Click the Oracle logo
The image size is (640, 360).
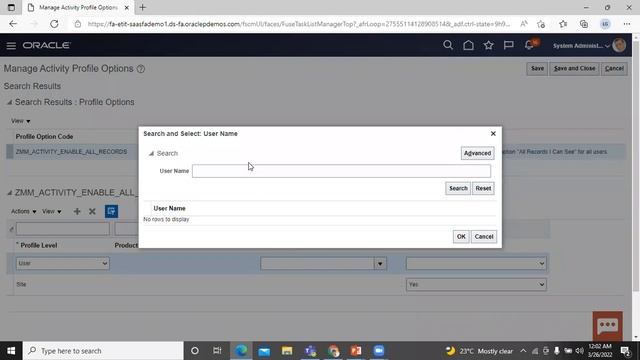47,45
